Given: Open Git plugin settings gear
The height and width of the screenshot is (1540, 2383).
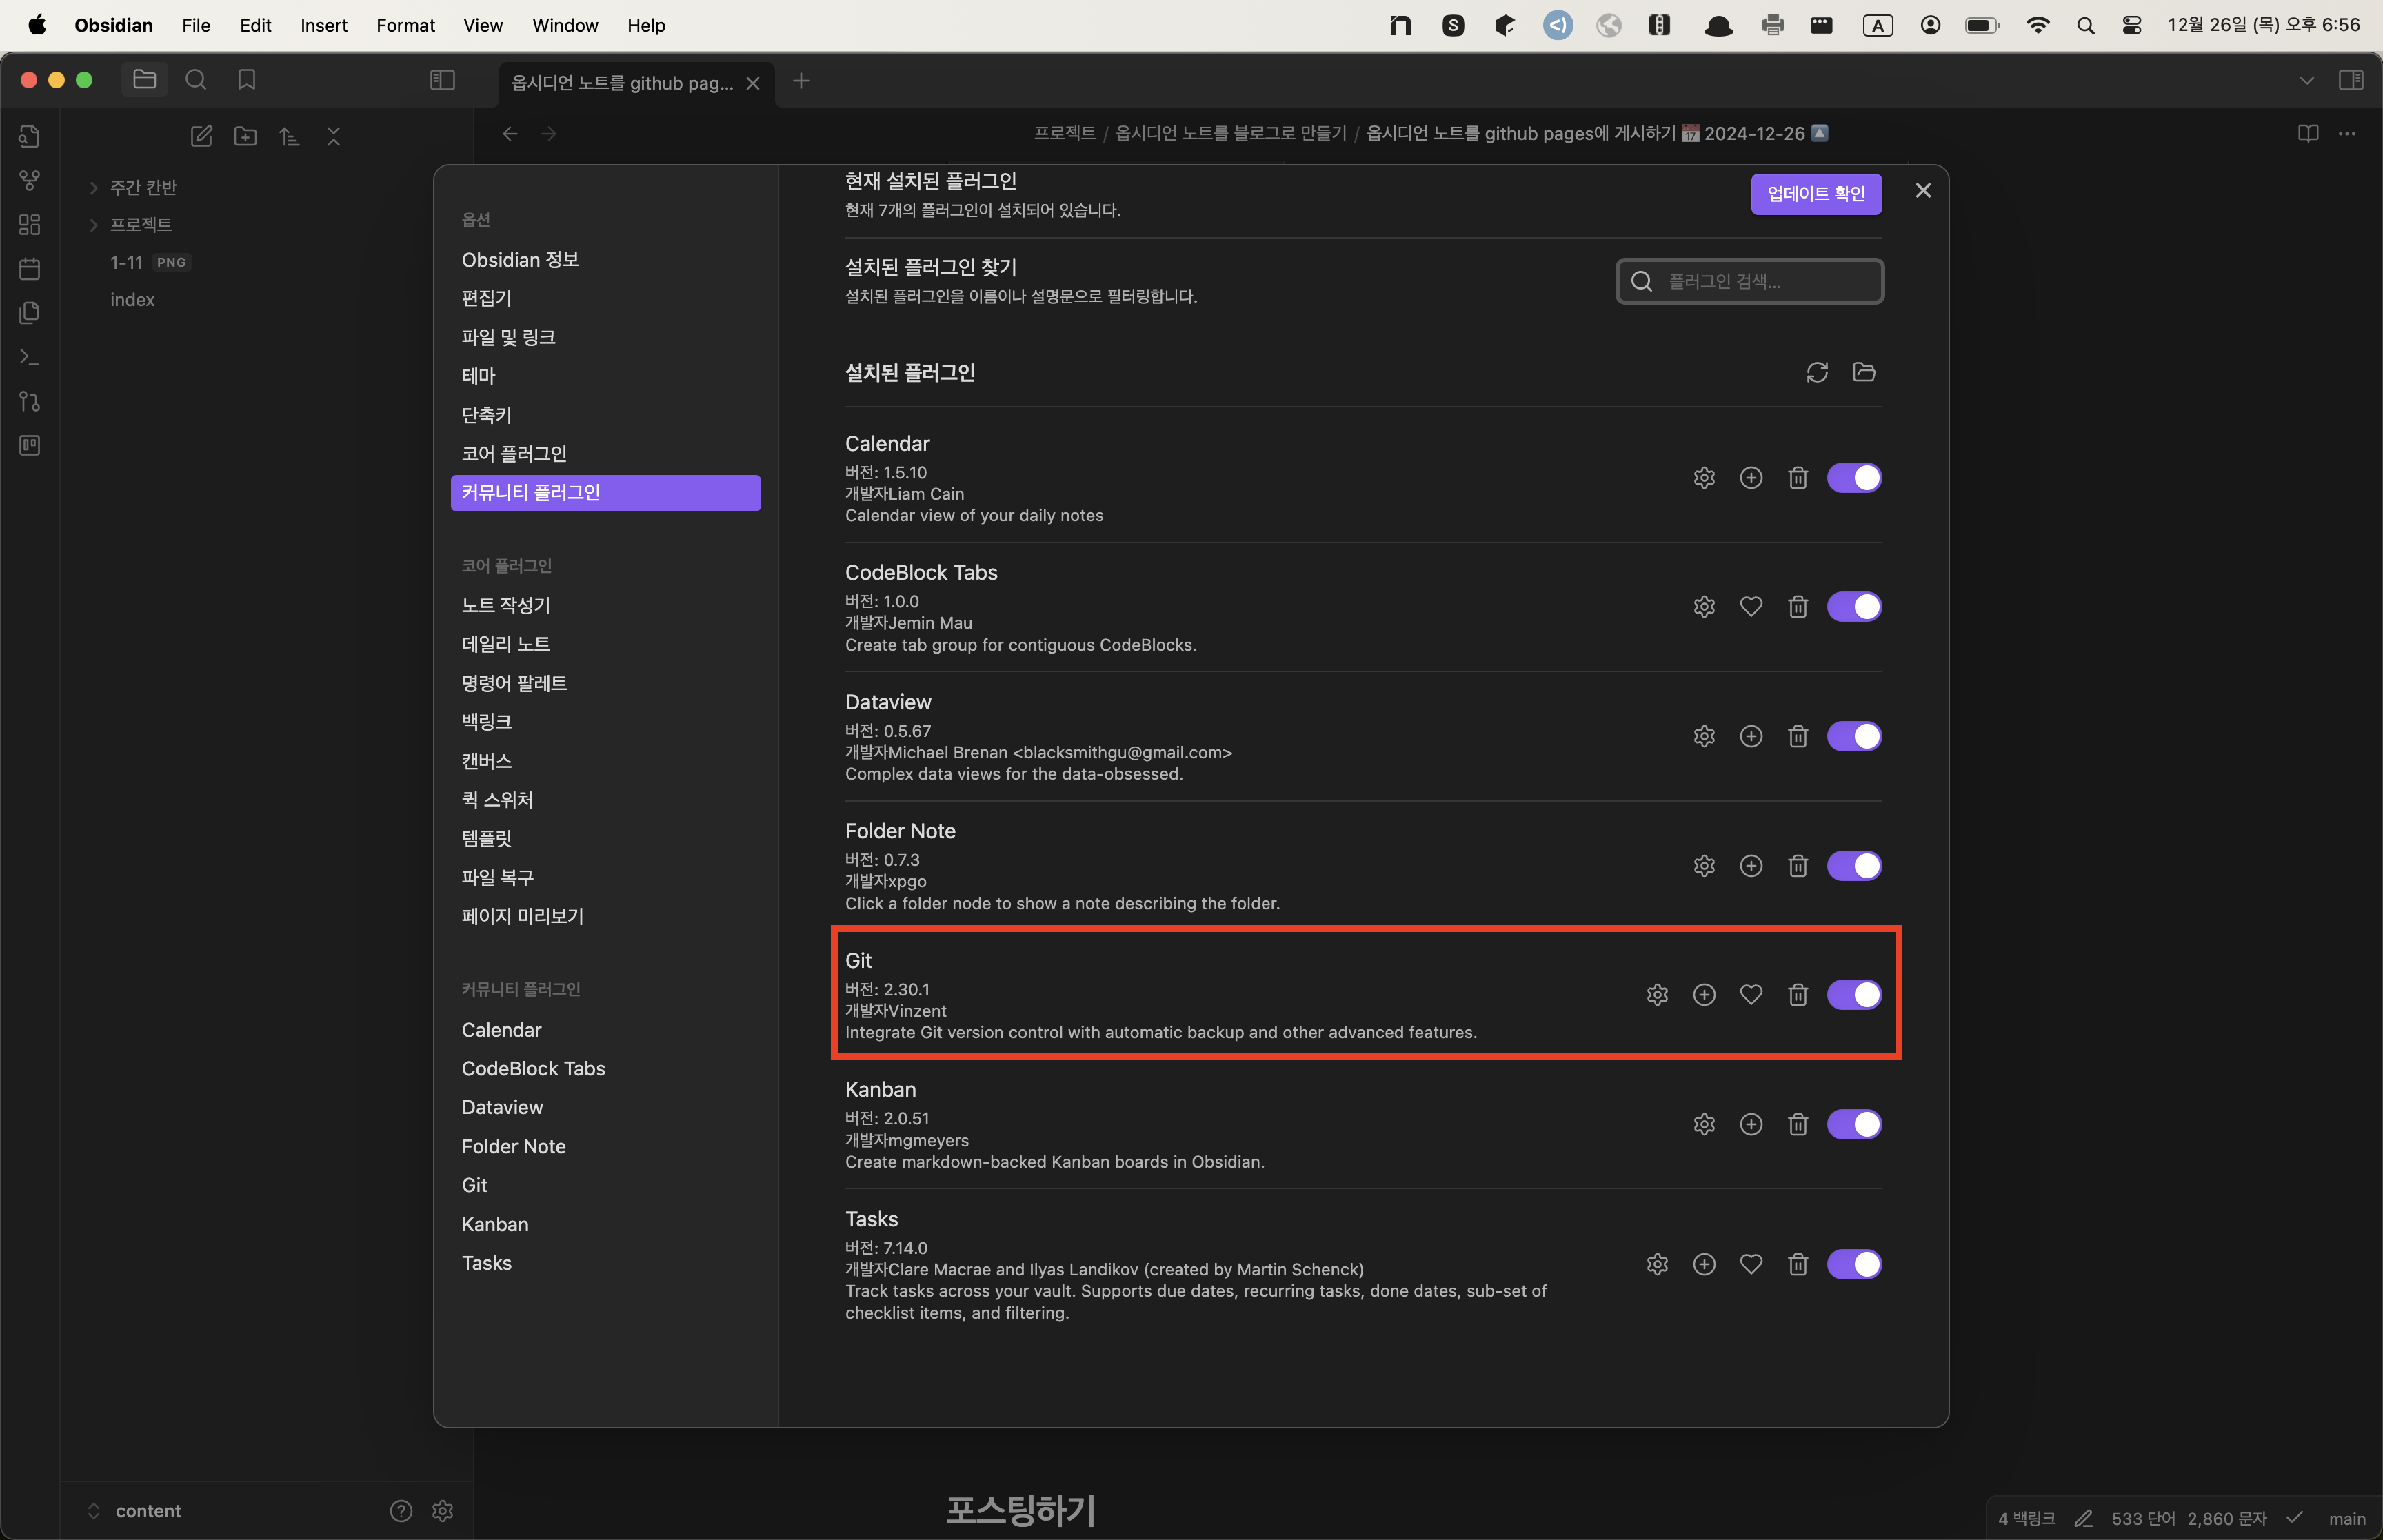Looking at the screenshot, I should point(1657,995).
